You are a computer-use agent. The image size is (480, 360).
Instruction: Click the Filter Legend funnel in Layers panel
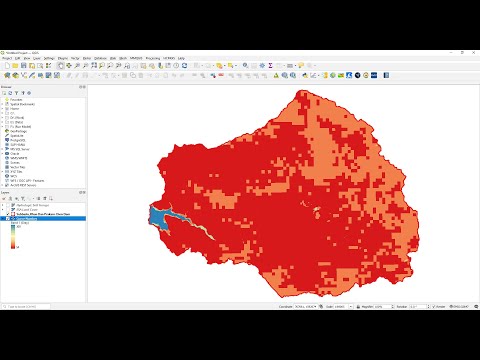point(22,199)
